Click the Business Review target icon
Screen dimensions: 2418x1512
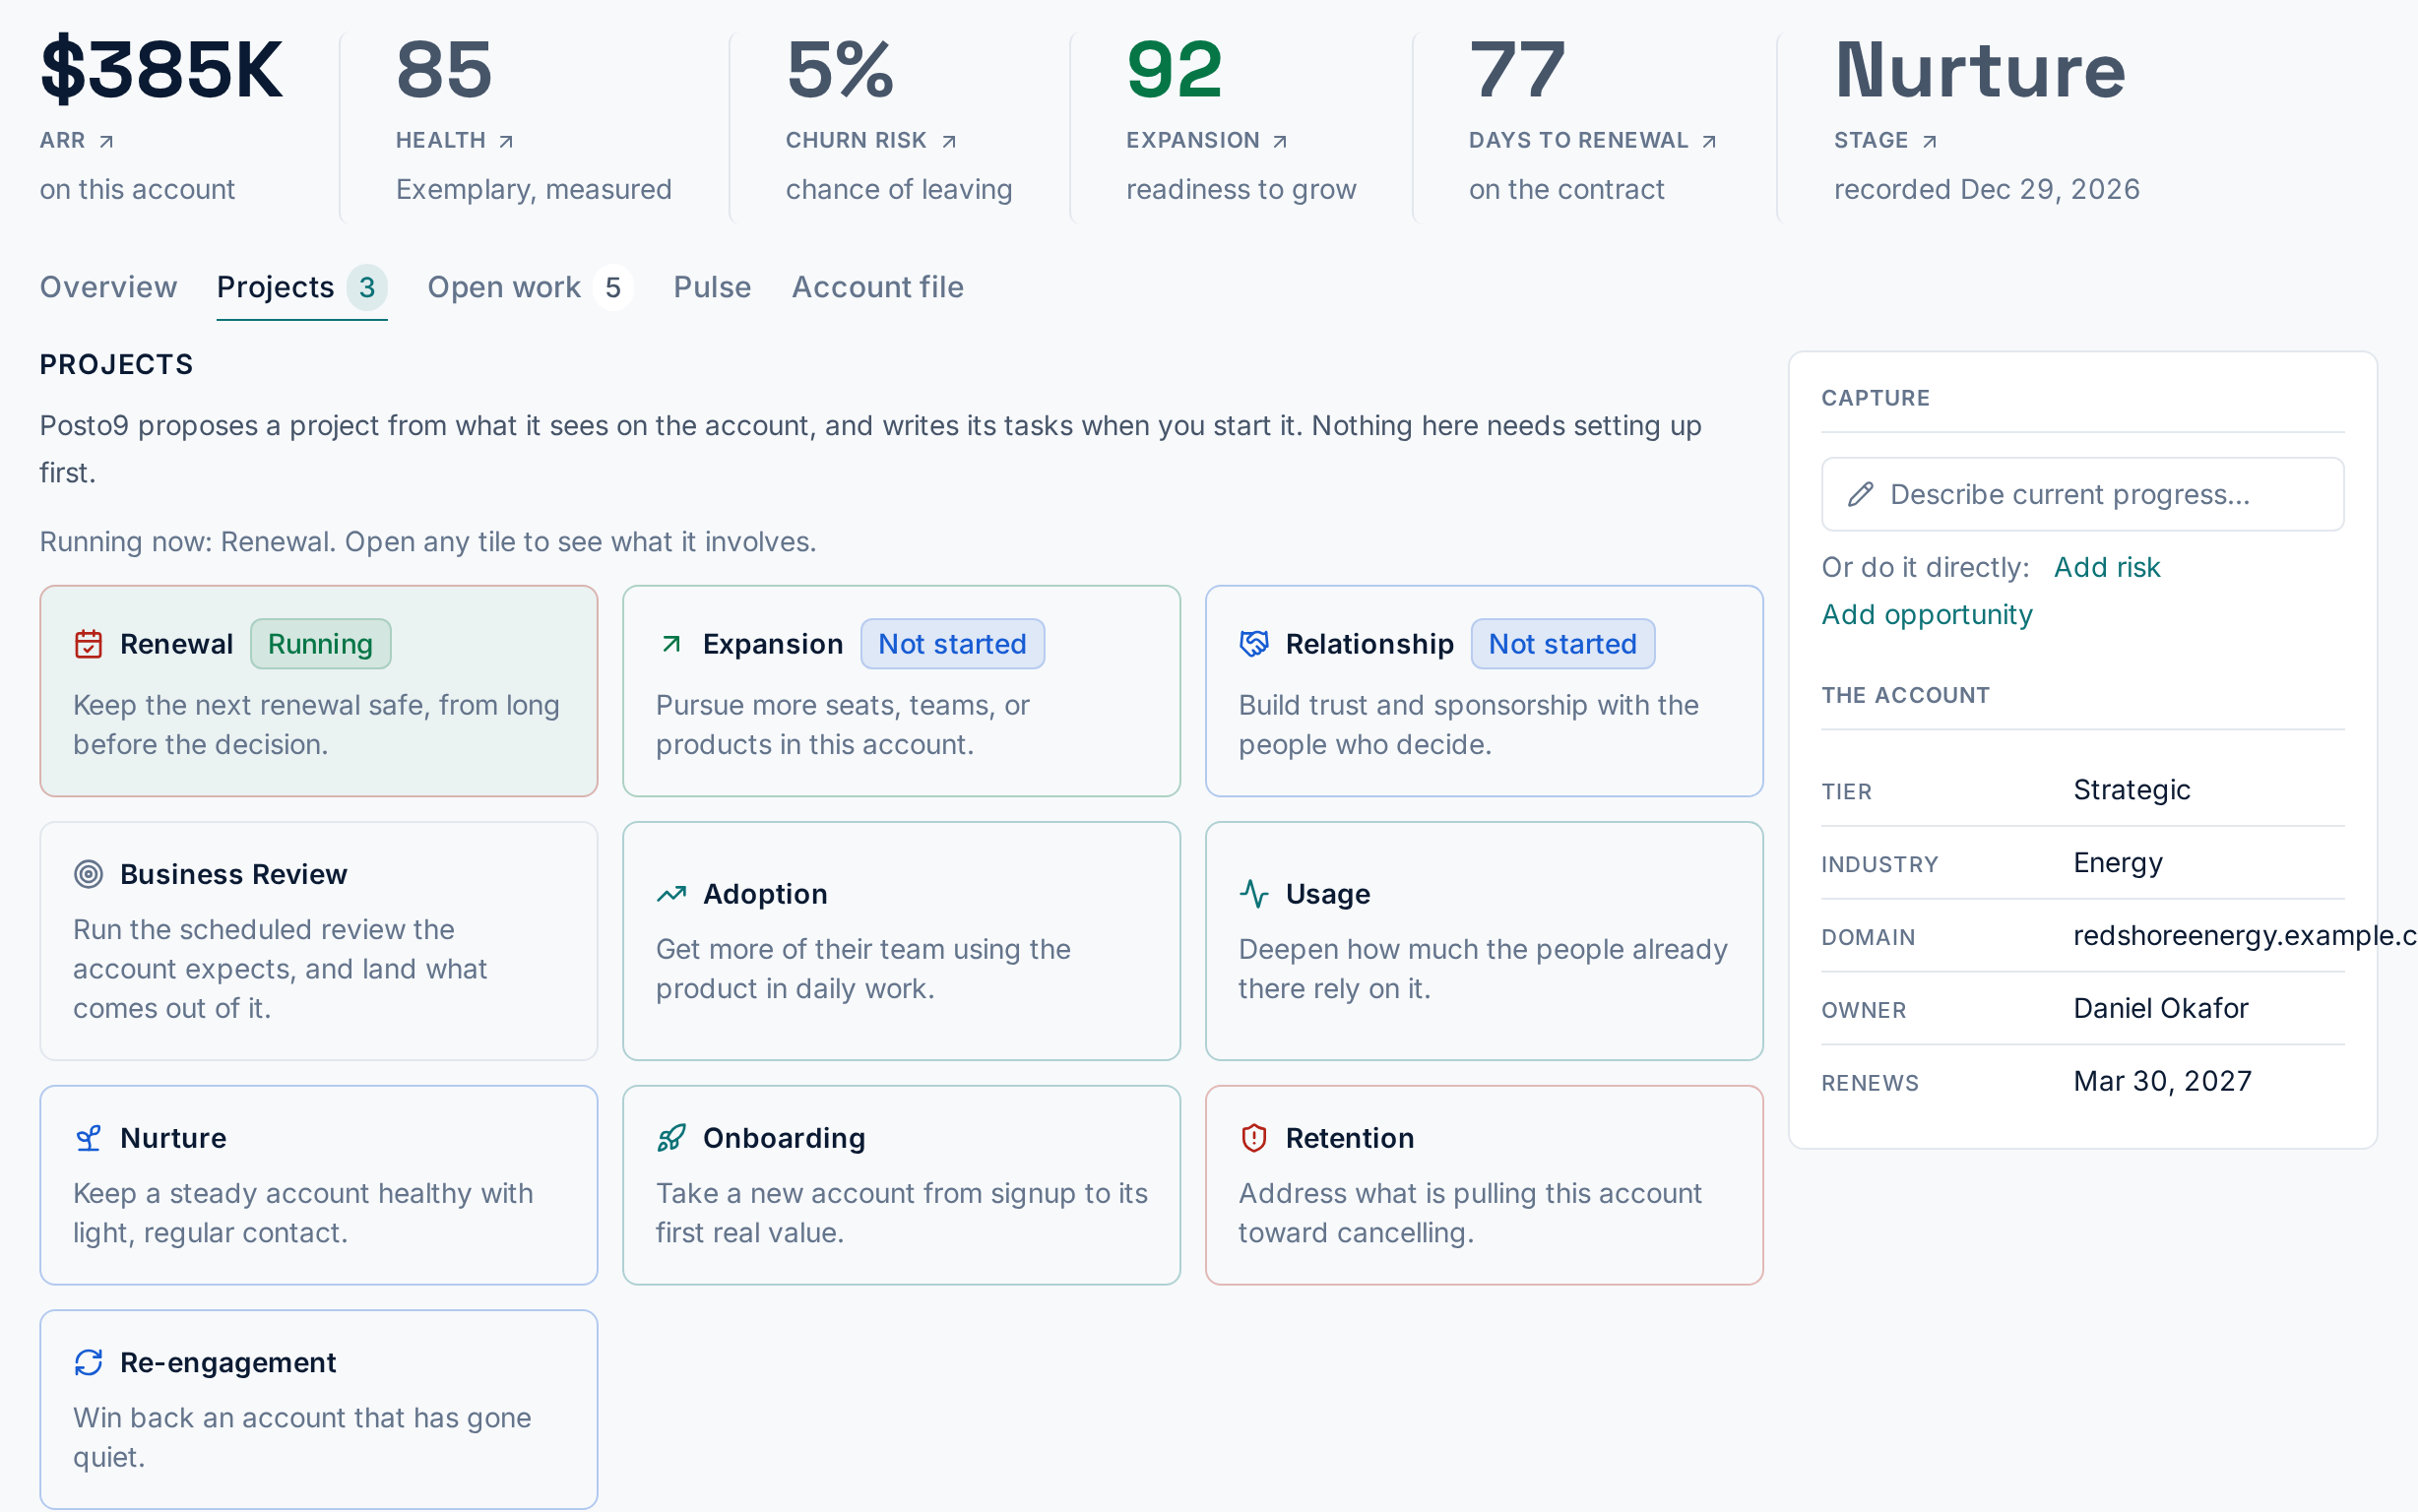pos(88,874)
